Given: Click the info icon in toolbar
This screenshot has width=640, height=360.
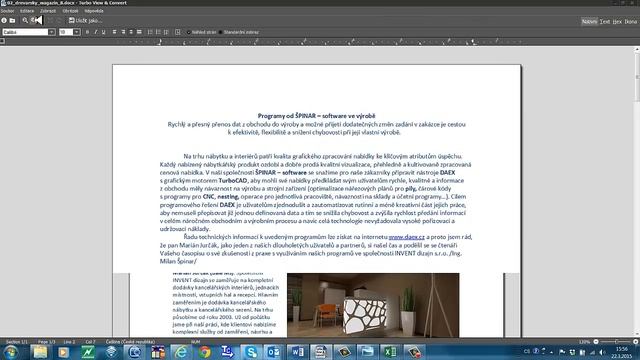Looking at the screenshot, I should point(4,20).
